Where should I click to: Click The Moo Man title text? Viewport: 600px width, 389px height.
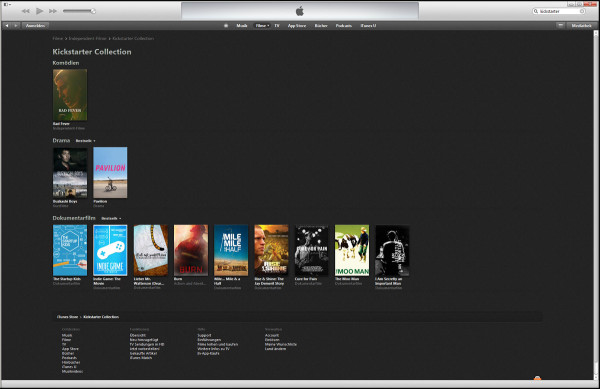[347, 279]
